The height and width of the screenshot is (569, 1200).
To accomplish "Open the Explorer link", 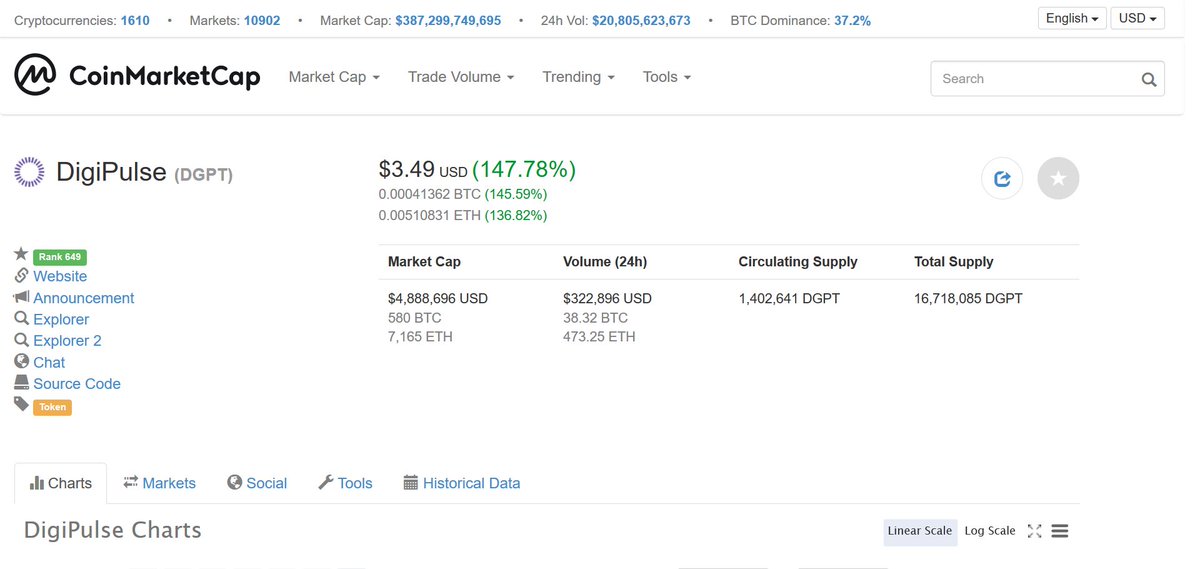I will coord(61,319).
